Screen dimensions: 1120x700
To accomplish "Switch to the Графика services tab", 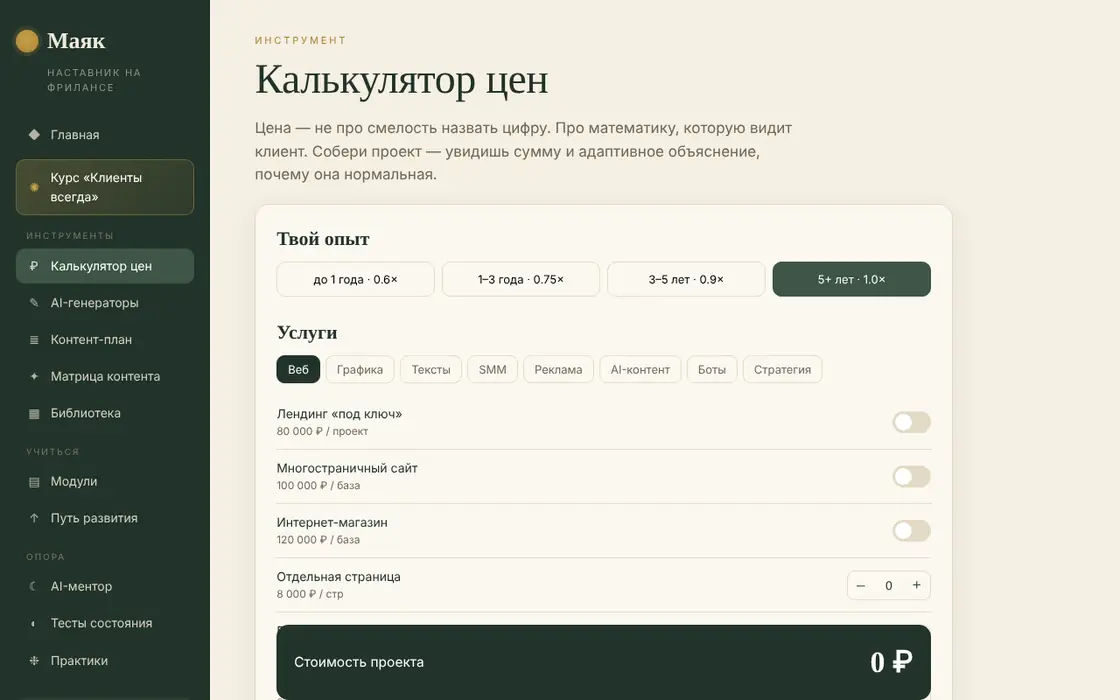I will [359, 369].
